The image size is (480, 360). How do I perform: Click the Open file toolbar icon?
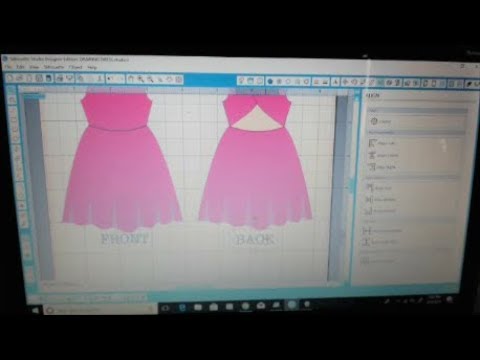pyautogui.click(x=19, y=78)
